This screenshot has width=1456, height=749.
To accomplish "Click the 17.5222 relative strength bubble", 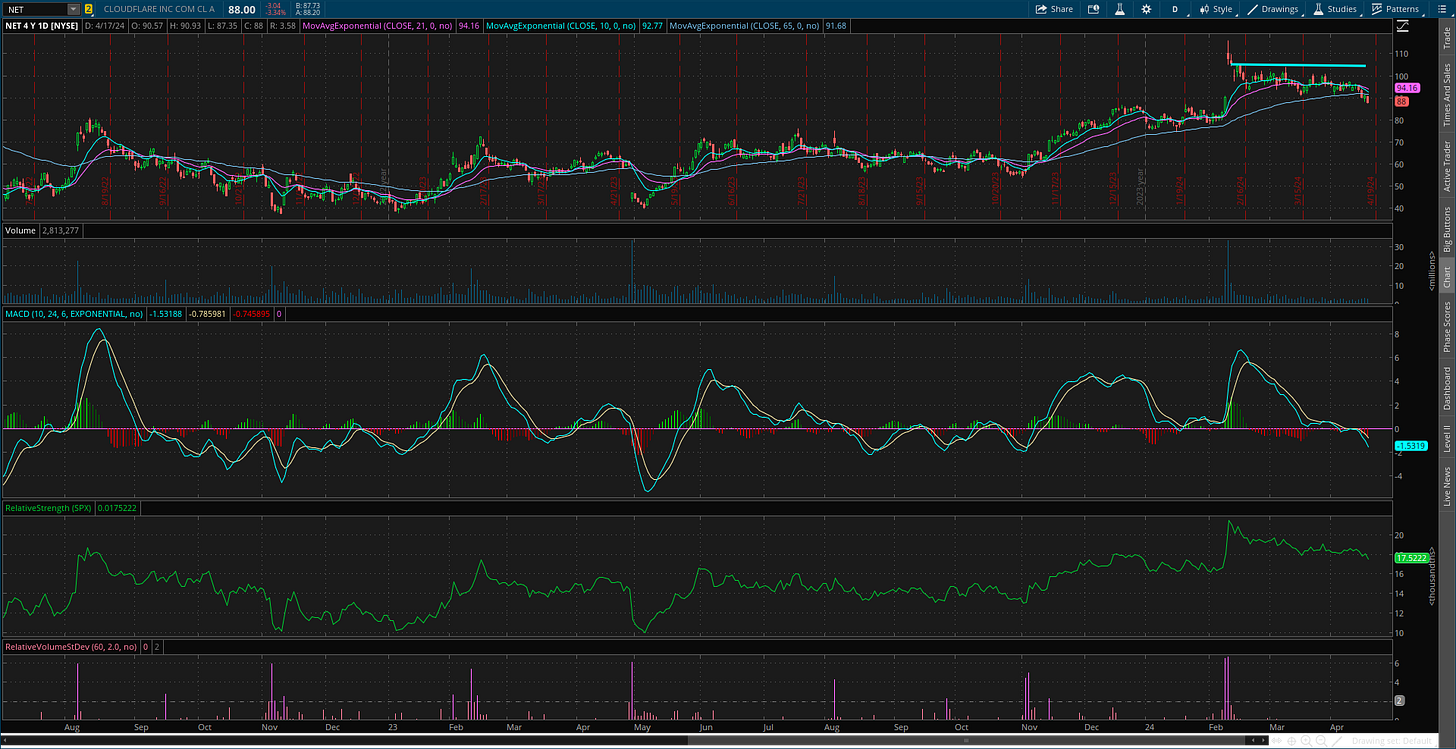I will click(1410, 557).
